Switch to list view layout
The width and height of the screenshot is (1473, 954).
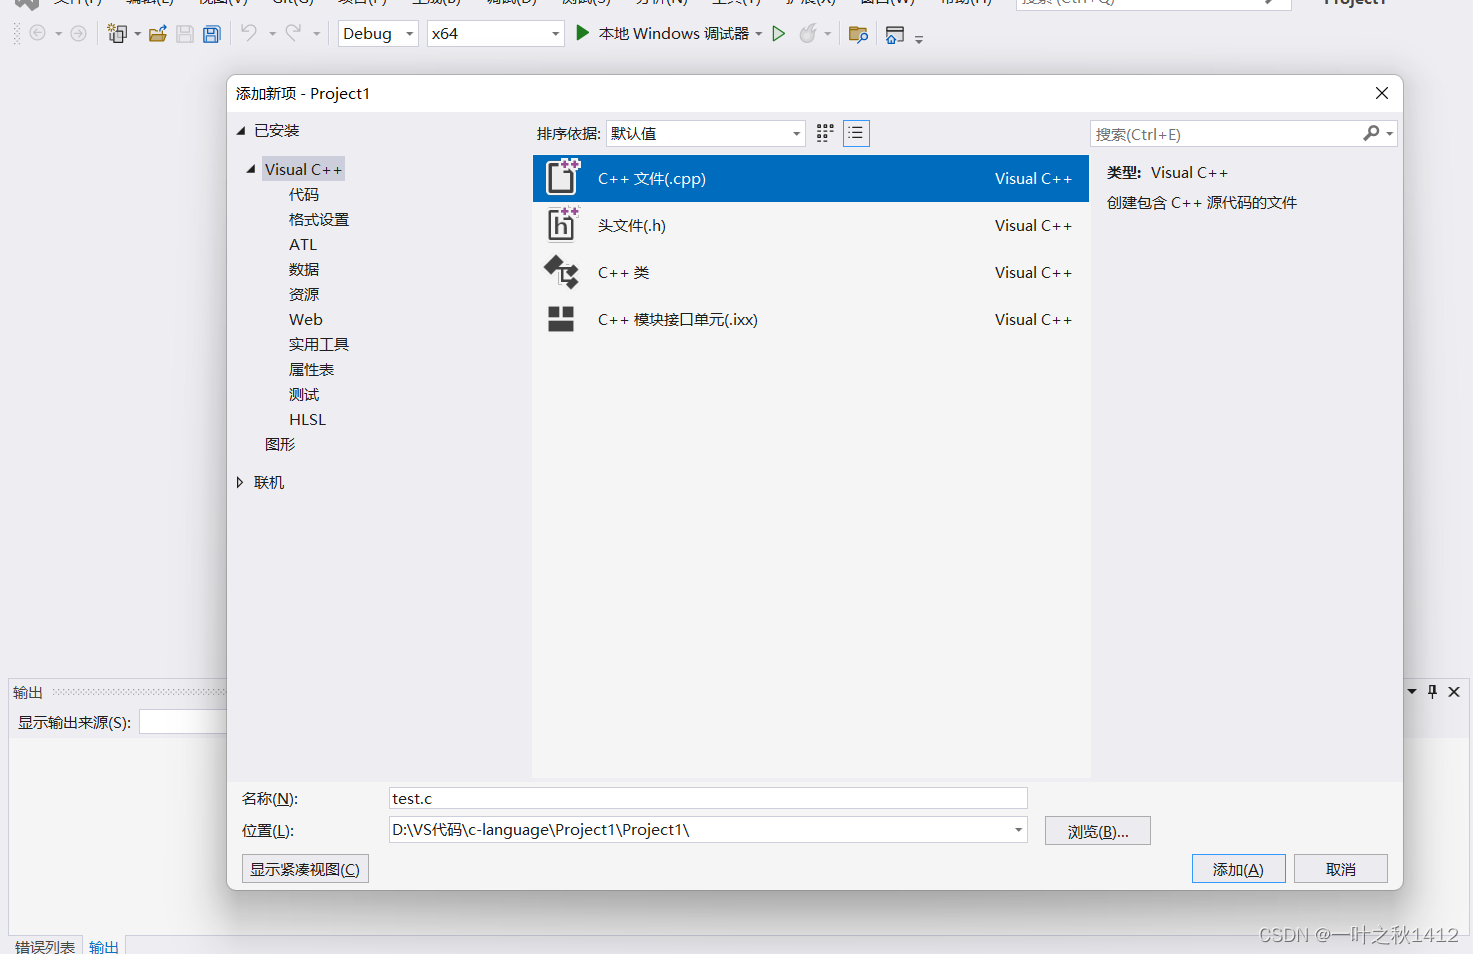coord(856,133)
